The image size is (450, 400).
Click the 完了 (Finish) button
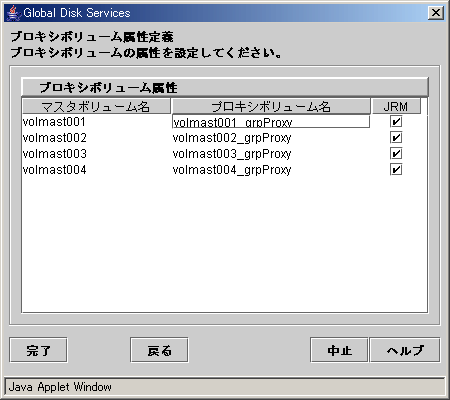pos(38,350)
